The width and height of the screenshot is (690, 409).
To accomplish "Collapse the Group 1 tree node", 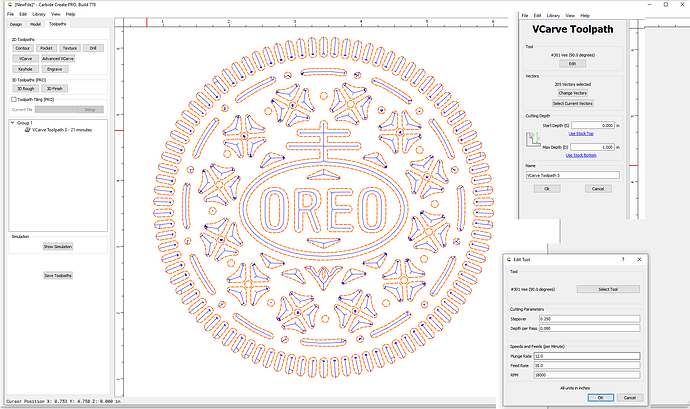I will click(x=13, y=123).
